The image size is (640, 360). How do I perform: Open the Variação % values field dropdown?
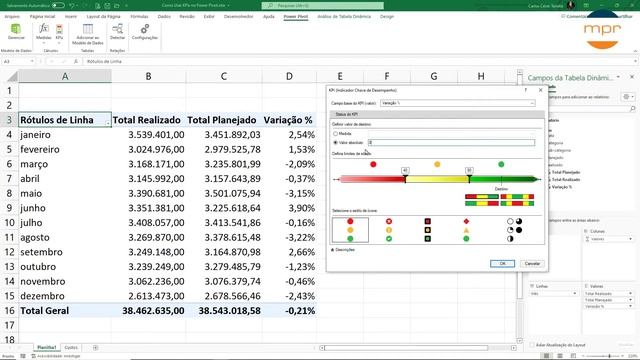click(x=630, y=306)
